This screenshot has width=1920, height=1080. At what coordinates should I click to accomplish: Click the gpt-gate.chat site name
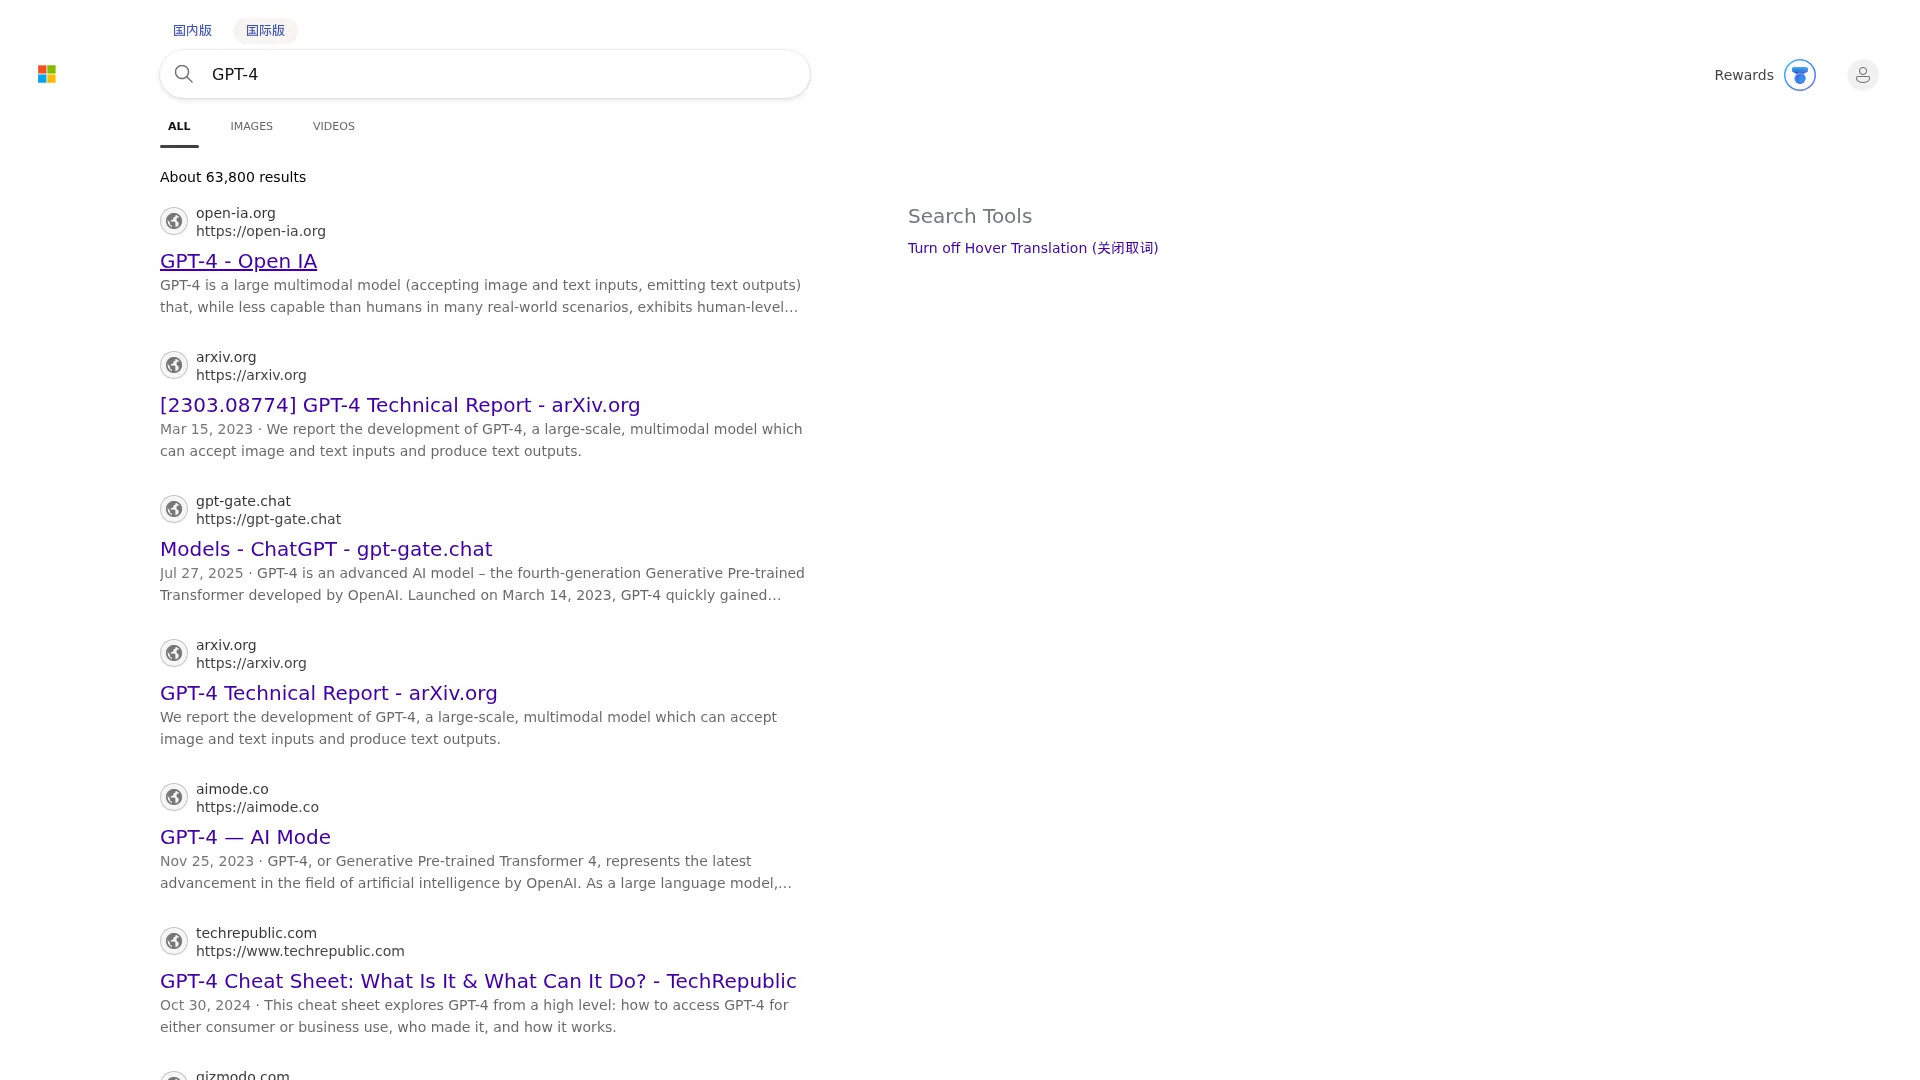[243, 501]
